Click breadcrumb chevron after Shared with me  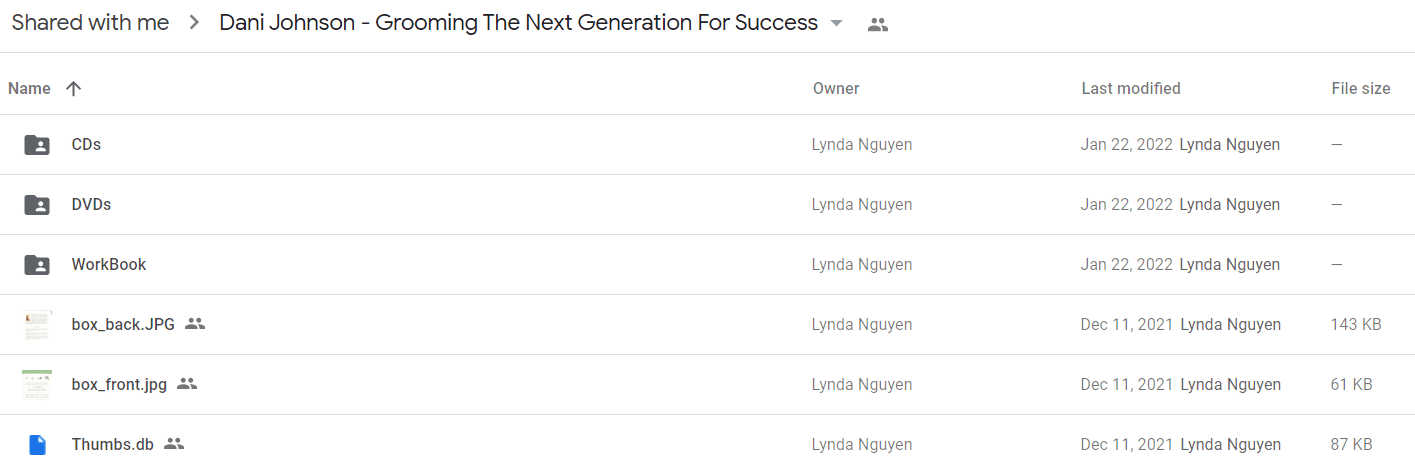(195, 23)
